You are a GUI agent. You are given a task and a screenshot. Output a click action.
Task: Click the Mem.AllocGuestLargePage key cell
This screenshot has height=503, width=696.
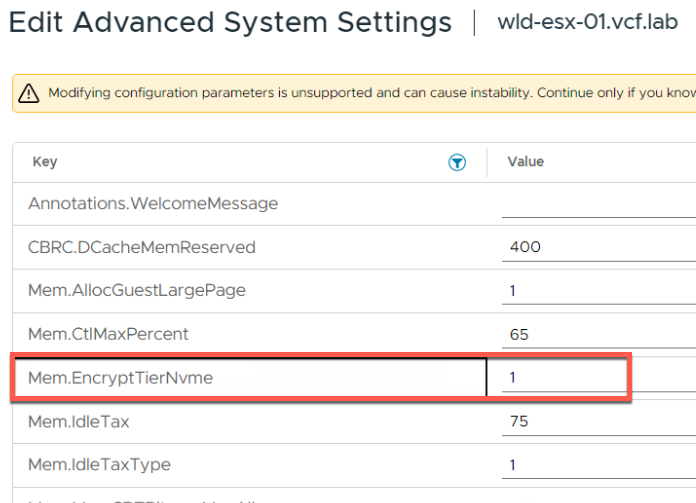pos(137,291)
